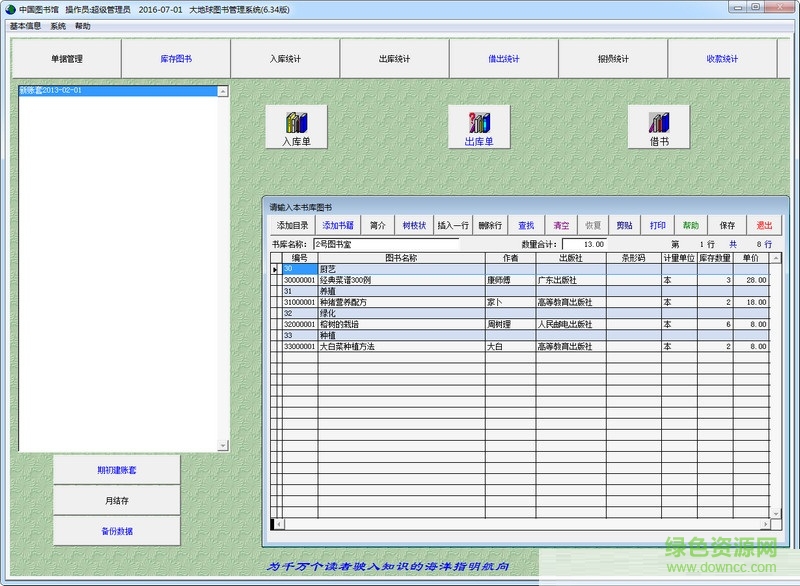Viewport: 800px width, 586px height.
Task: Open the 收款统计 tab
Action: [722, 59]
